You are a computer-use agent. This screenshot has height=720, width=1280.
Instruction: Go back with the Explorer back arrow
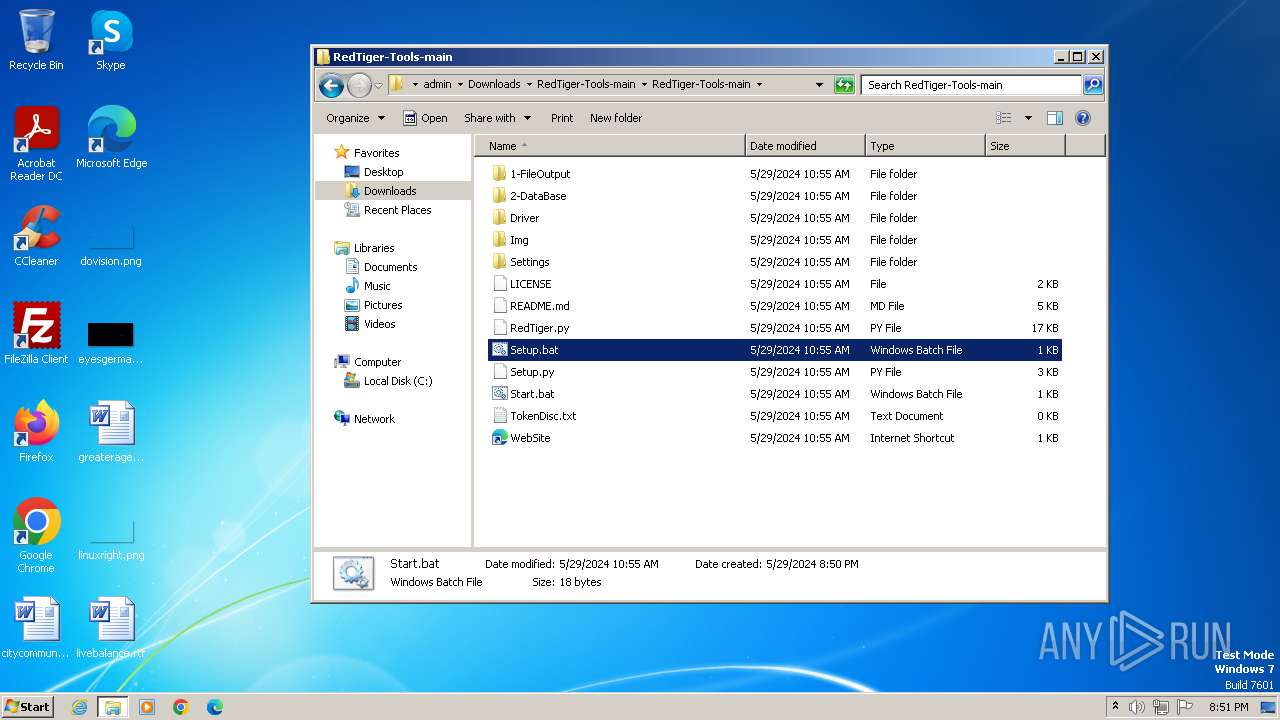tap(332, 85)
